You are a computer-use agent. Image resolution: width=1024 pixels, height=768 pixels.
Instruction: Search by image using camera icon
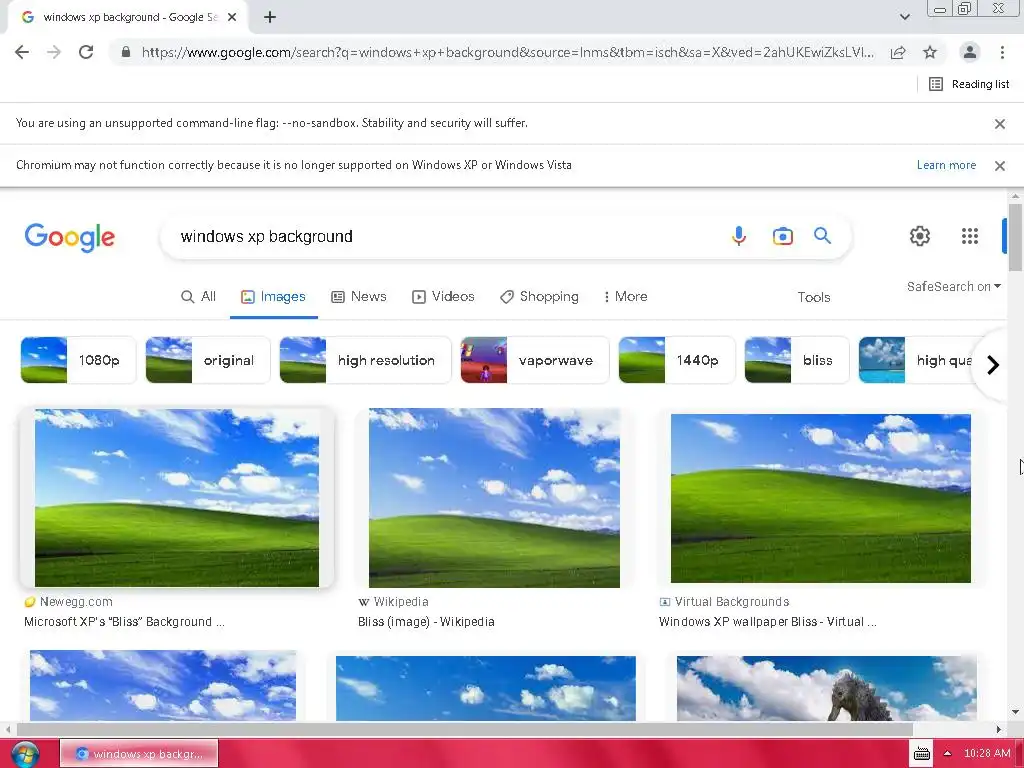tap(782, 236)
